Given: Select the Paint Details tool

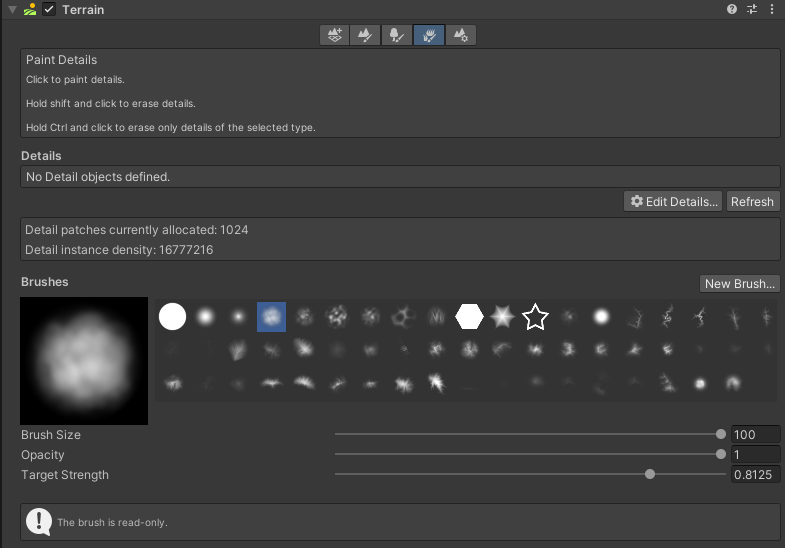Looking at the screenshot, I should 429,35.
